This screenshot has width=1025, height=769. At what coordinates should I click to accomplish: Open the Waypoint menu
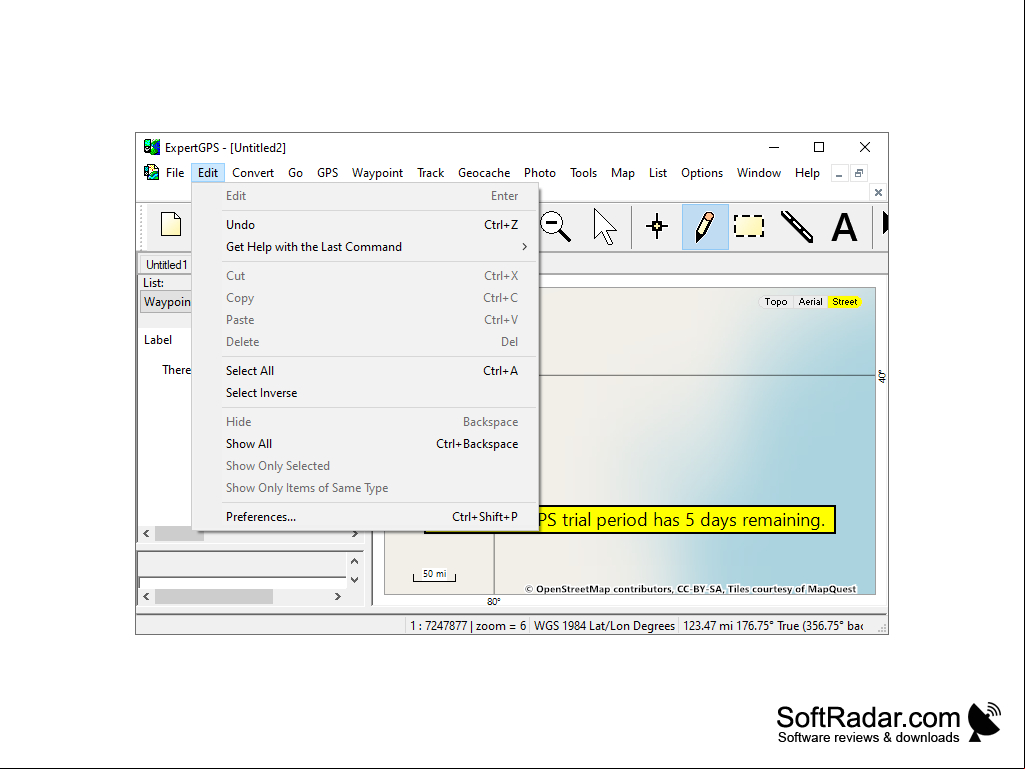377,173
